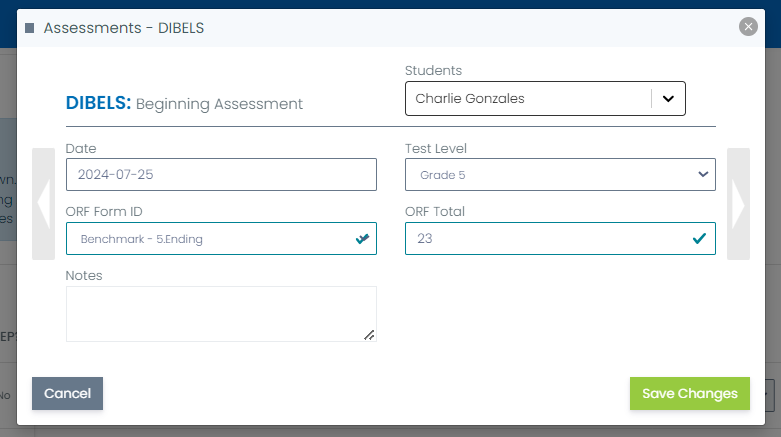Close the Assessments DIBELS dialog
Viewport: 781px width, 437px height.
748,26
